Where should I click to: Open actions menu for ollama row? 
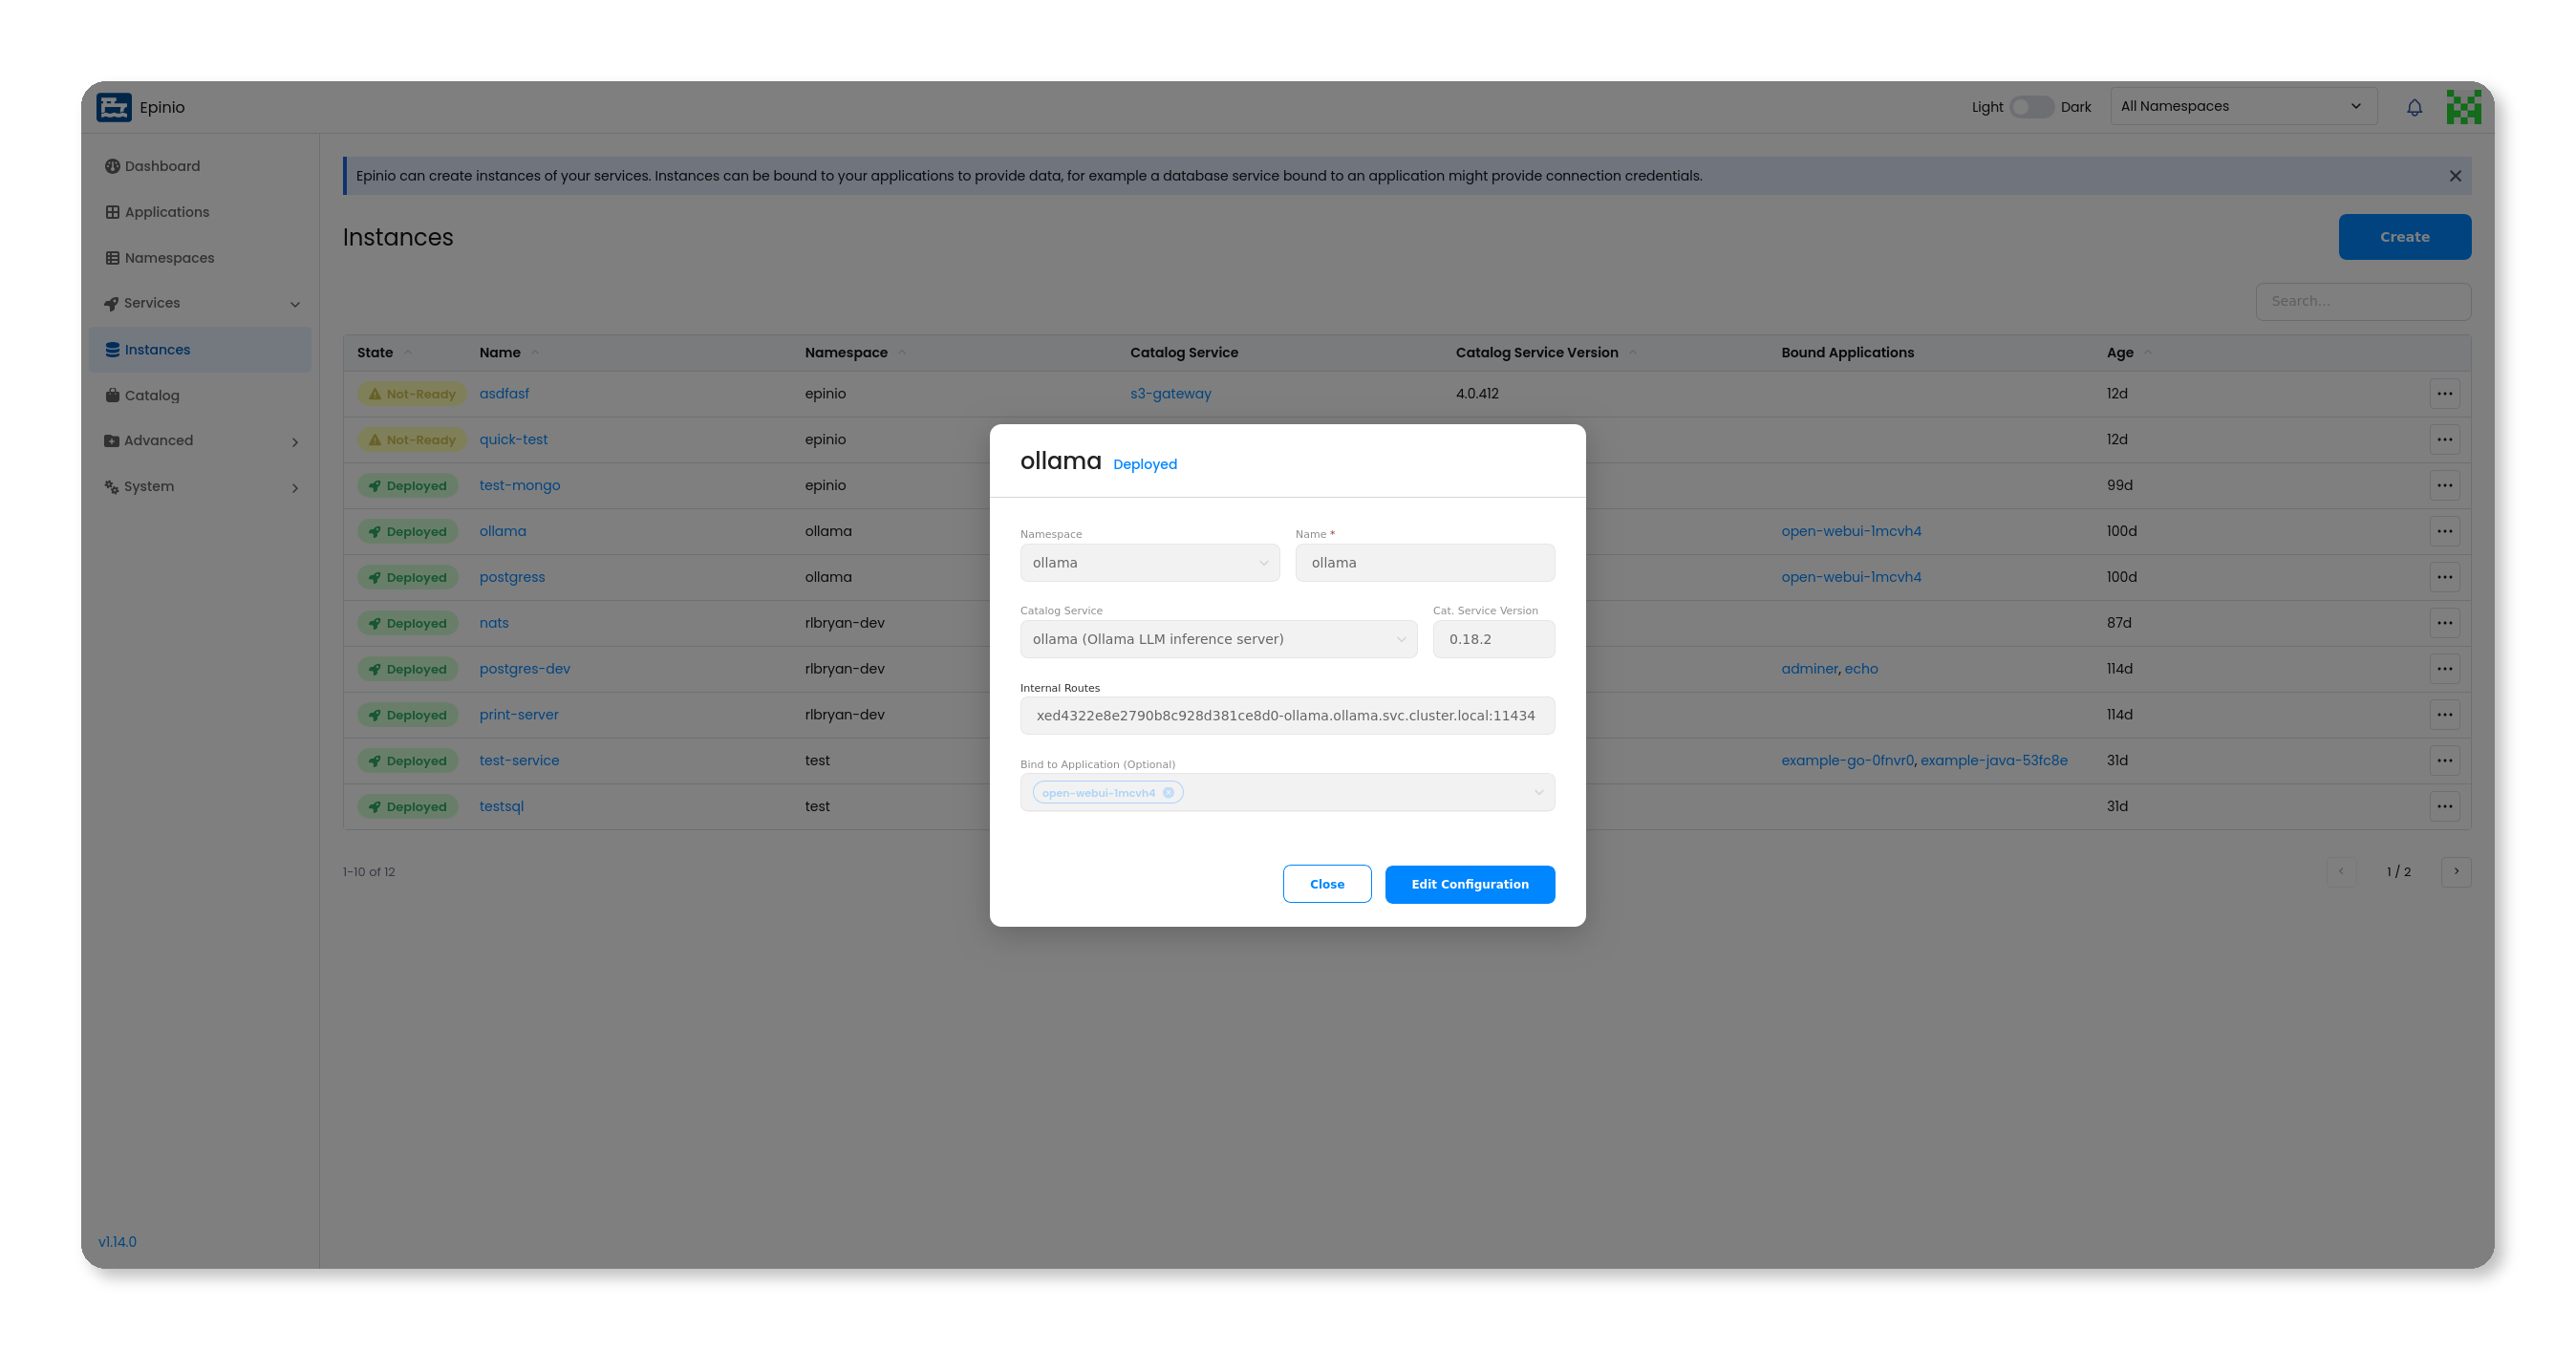coord(2444,531)
